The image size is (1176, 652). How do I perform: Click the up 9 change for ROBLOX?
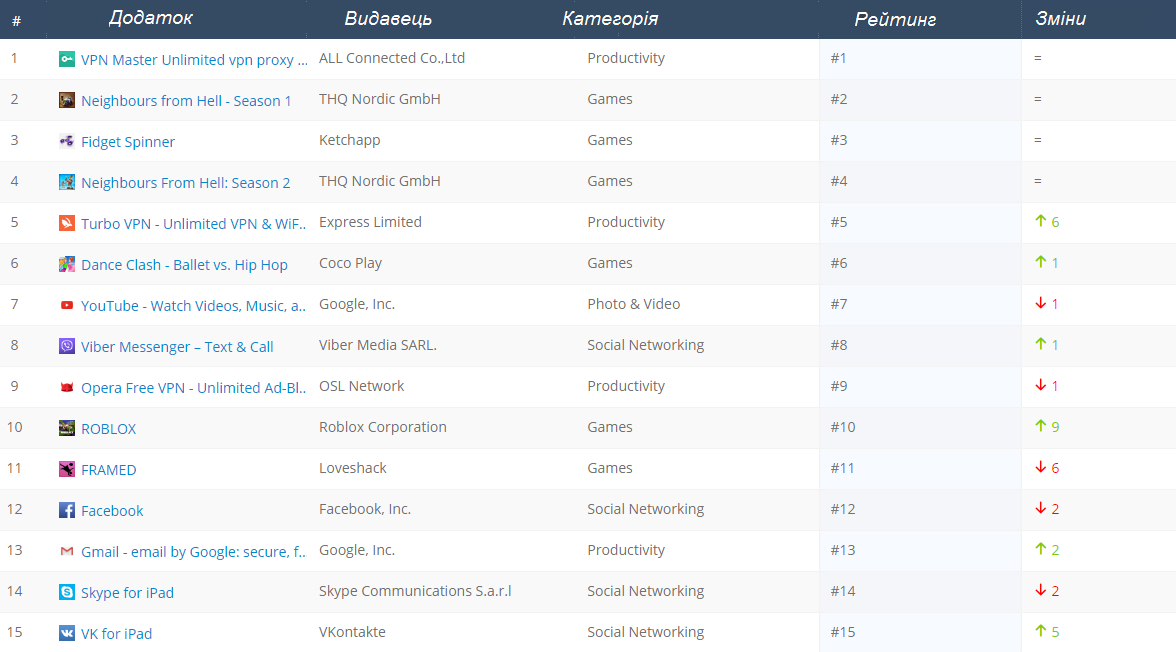click(1047, 426)
